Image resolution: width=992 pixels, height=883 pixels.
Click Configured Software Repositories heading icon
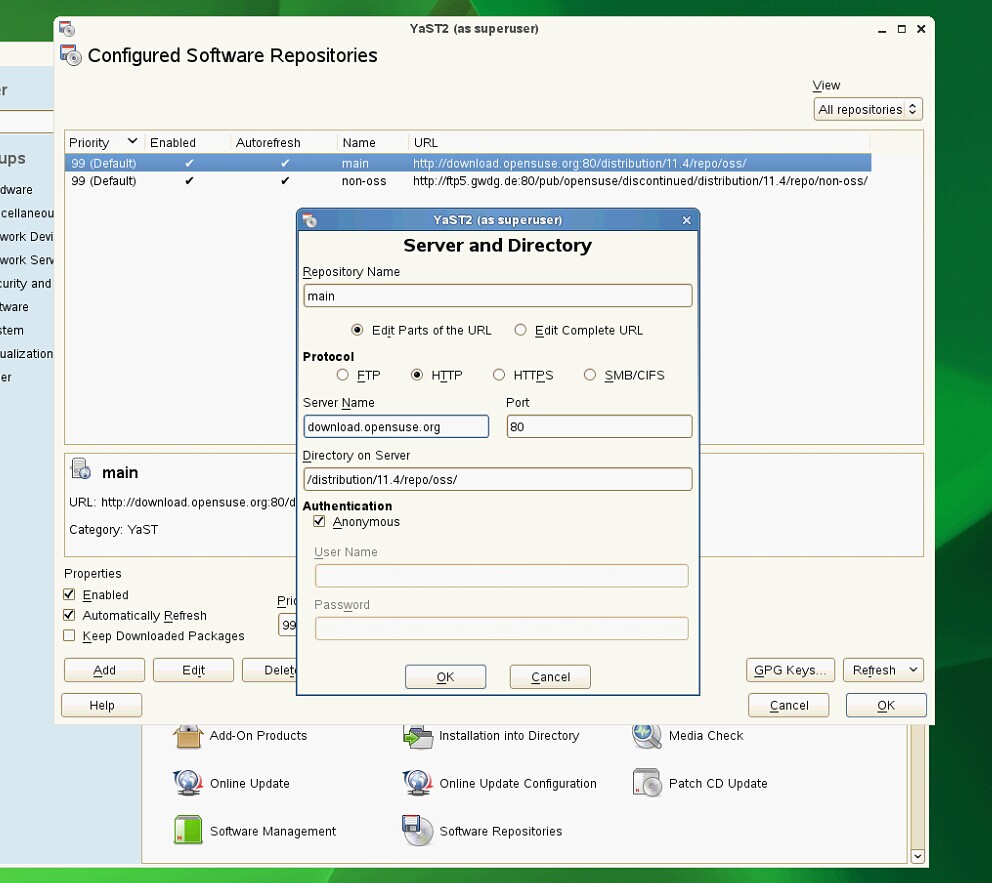tap(71, 55)
